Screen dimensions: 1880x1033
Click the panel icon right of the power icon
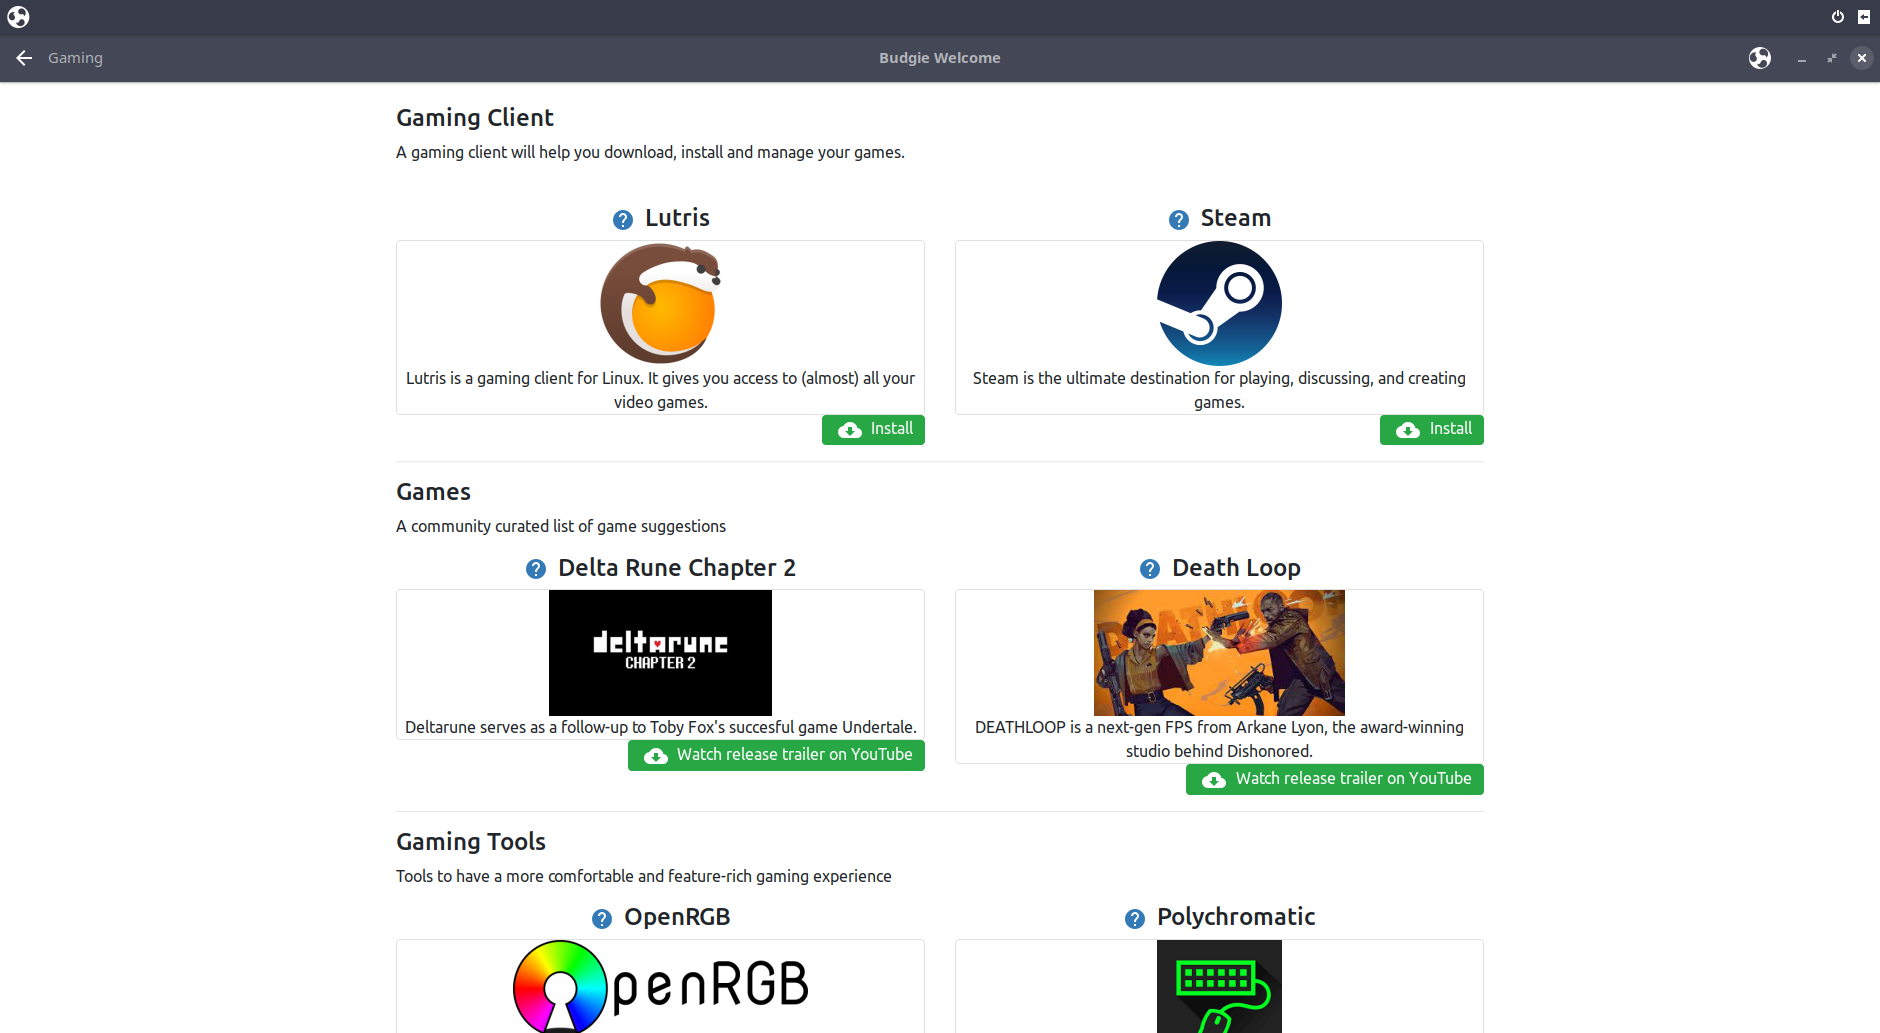(x=1864, y=17)
